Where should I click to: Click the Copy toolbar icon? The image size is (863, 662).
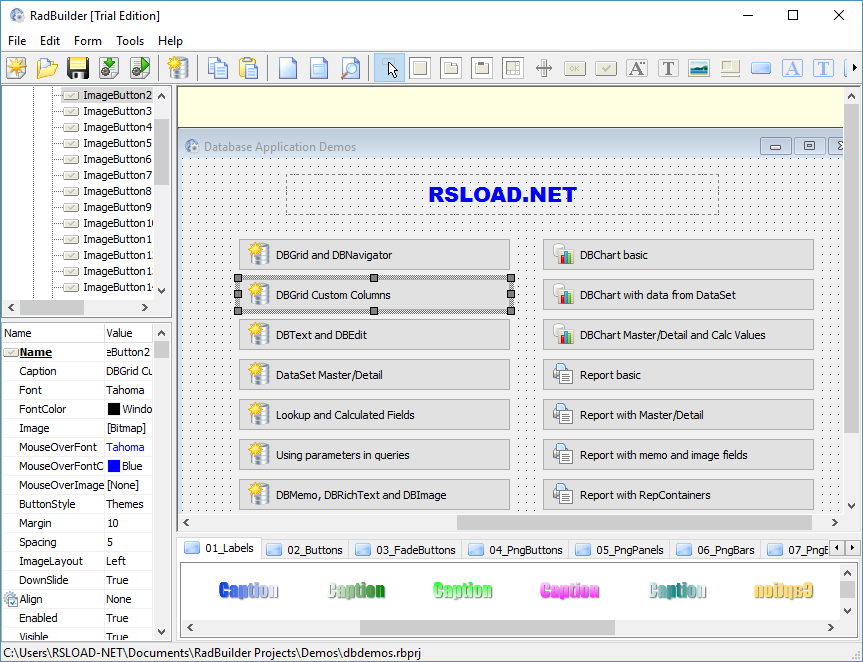click(218, 68)
